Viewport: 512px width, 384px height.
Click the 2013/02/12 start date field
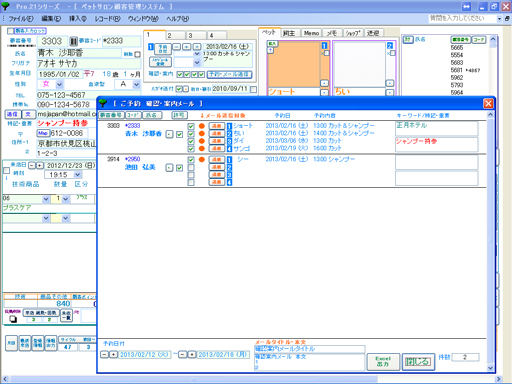click(145, 354)
